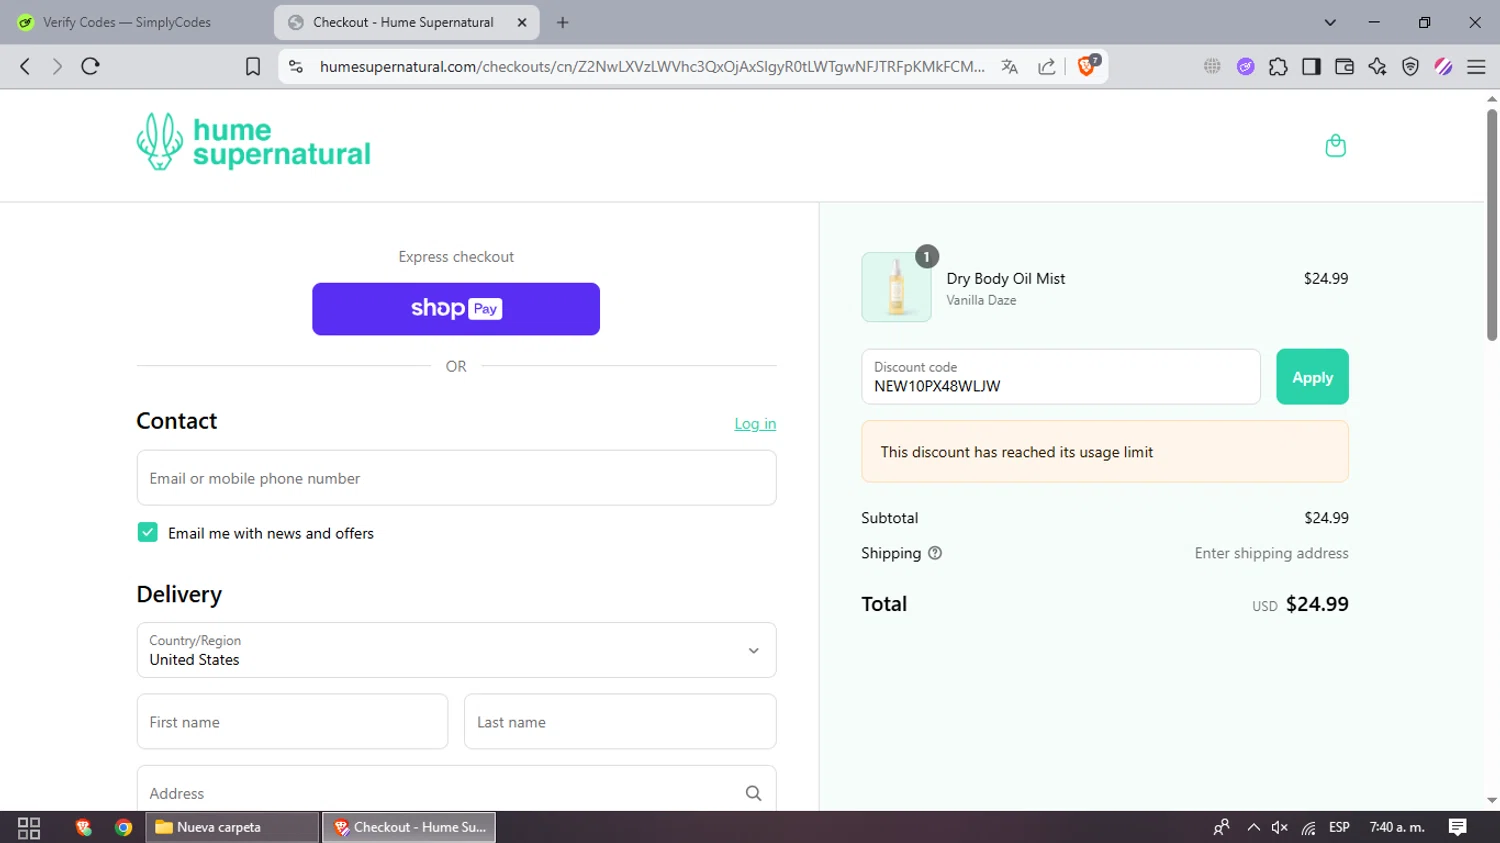Click the Dry Body Oil Mist product name

(x=1006, y=279)
